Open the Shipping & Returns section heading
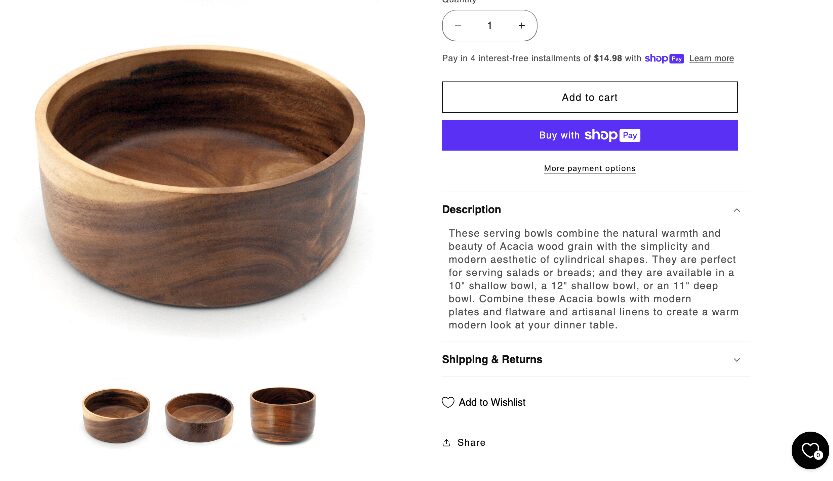The height and width of the screenshot is (481, 833). click(x=492, y=360)
